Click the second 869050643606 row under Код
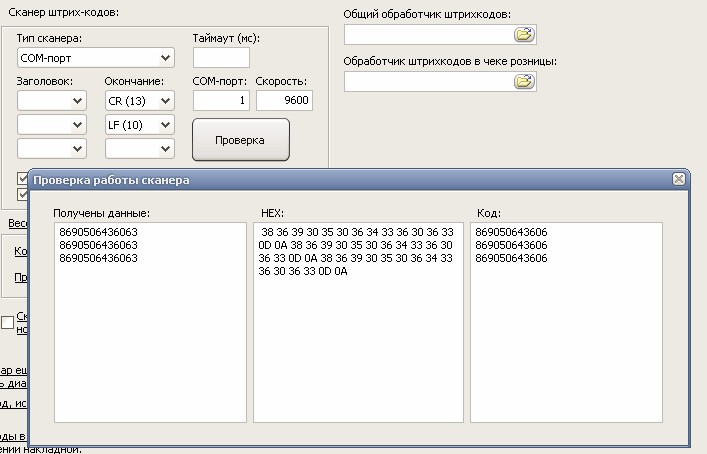 pos(511,245)
